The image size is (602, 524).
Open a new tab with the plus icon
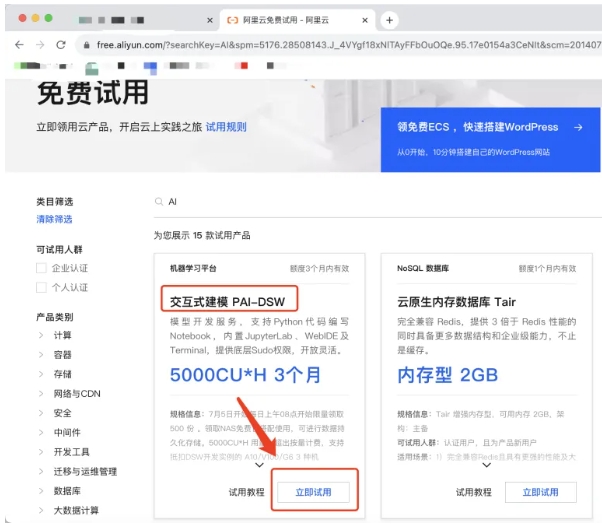[x=389, y=20]
